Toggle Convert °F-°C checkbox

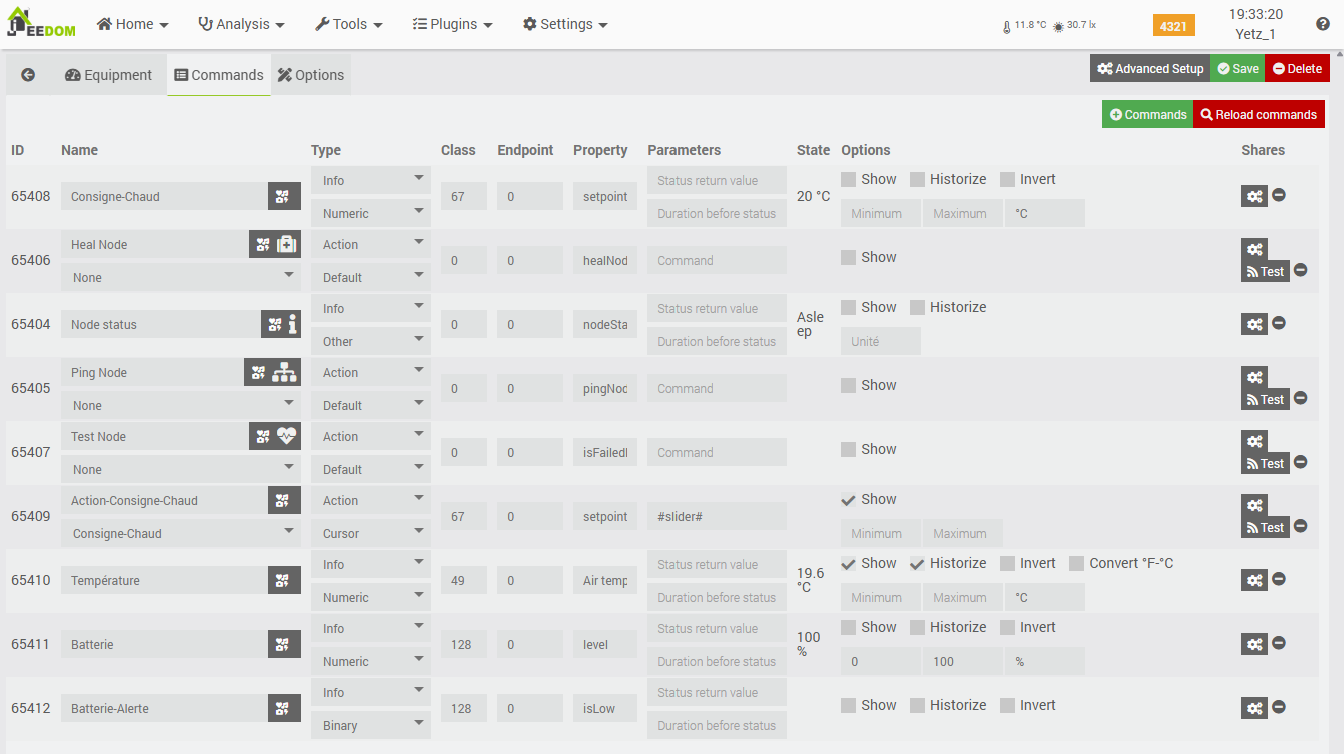[x=1076, y=564]
